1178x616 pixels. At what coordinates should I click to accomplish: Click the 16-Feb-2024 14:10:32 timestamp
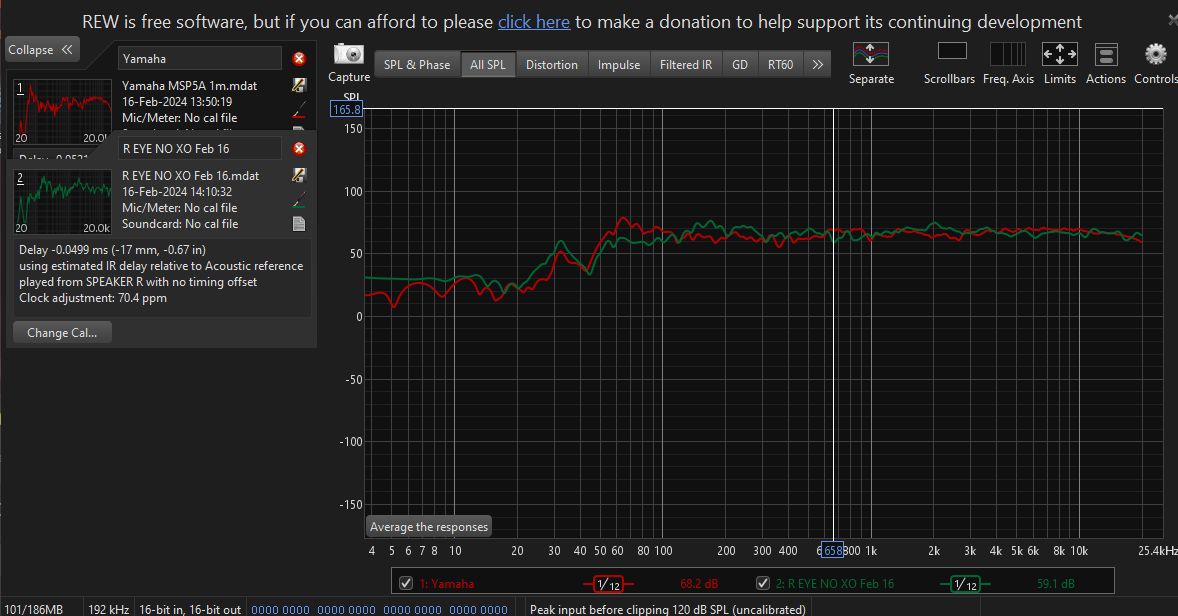[177, 192]
